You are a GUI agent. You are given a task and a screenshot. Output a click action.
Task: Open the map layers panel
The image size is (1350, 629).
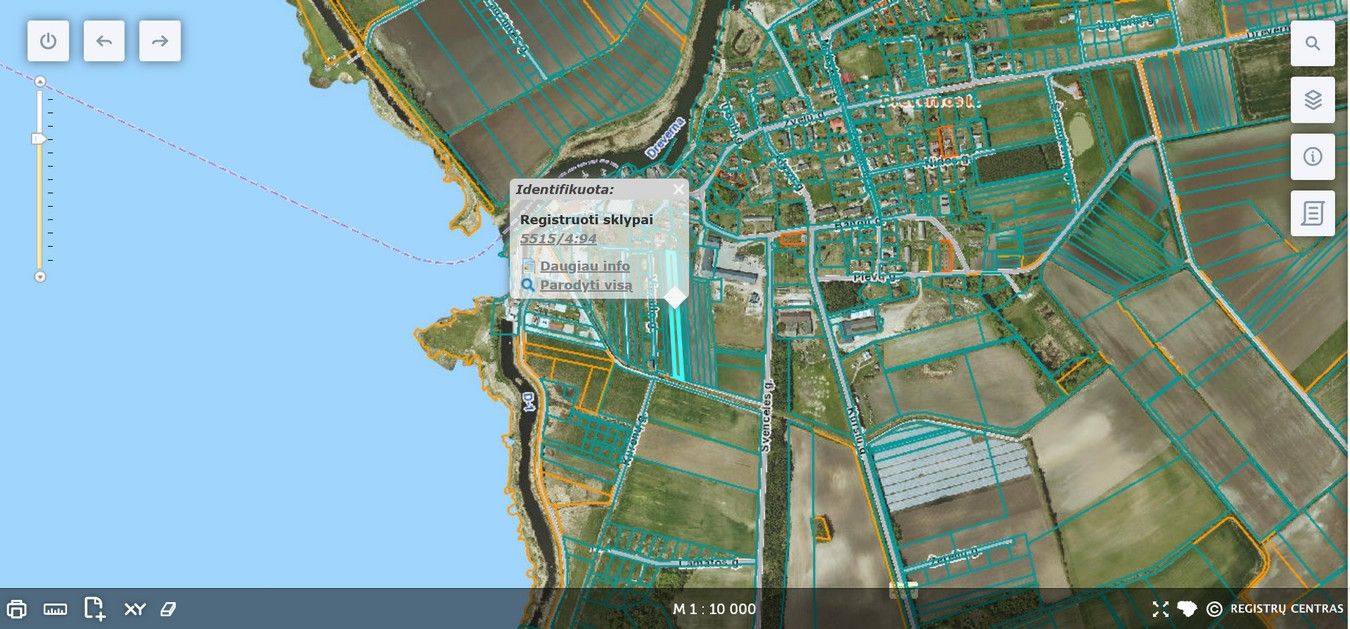coord(1312,100)
